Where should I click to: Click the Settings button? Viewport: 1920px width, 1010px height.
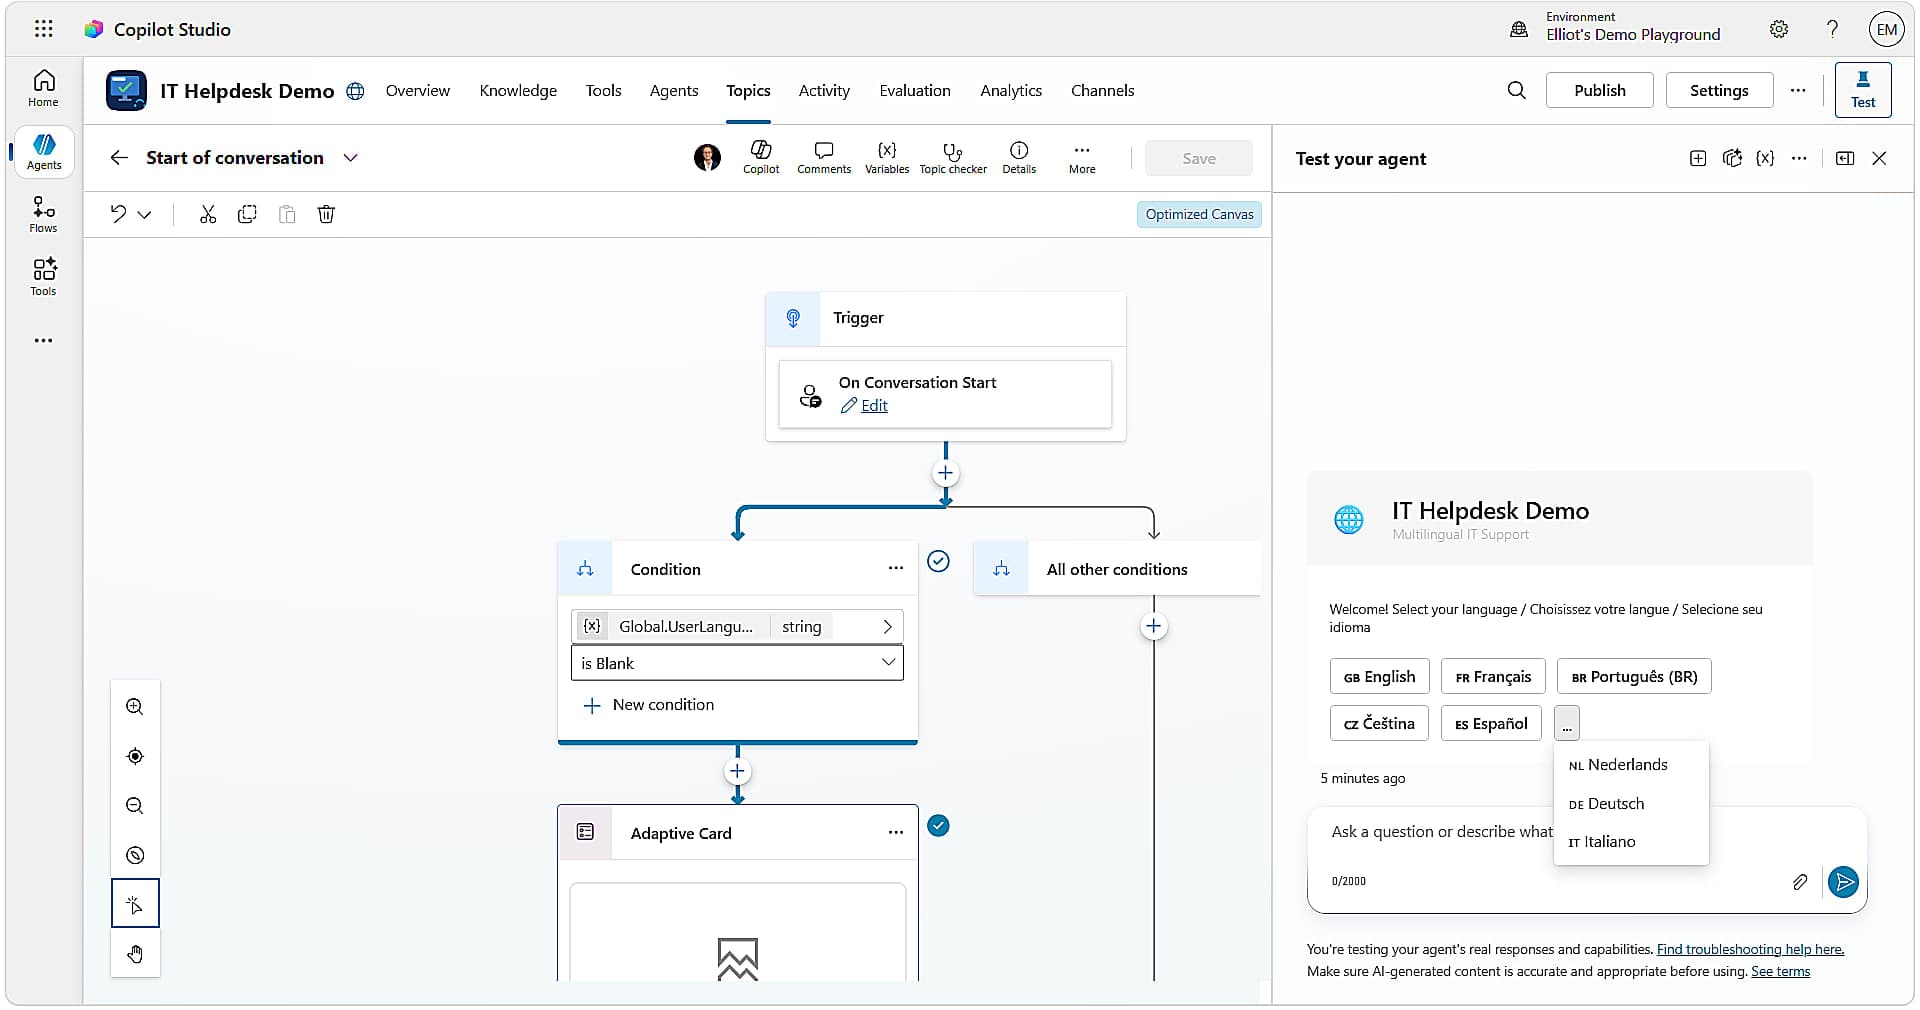click(1719, 90)
